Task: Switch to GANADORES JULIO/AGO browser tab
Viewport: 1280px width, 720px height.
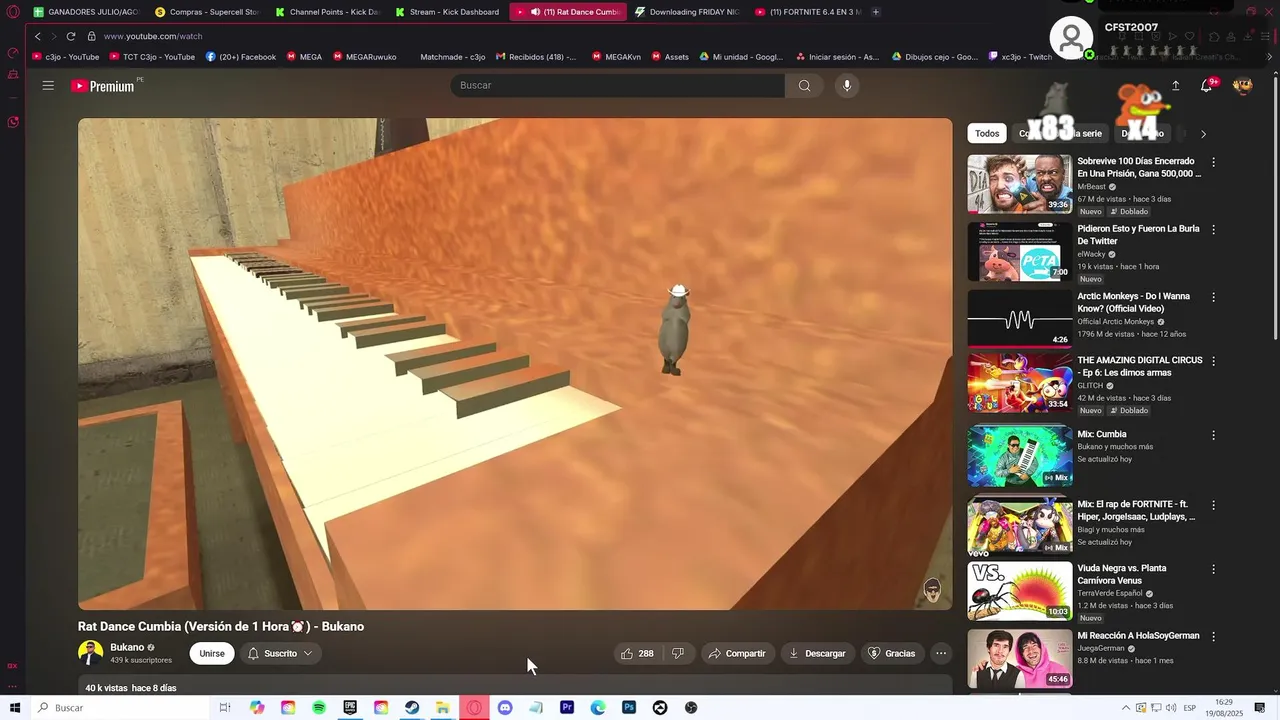Action: (85, 12)
